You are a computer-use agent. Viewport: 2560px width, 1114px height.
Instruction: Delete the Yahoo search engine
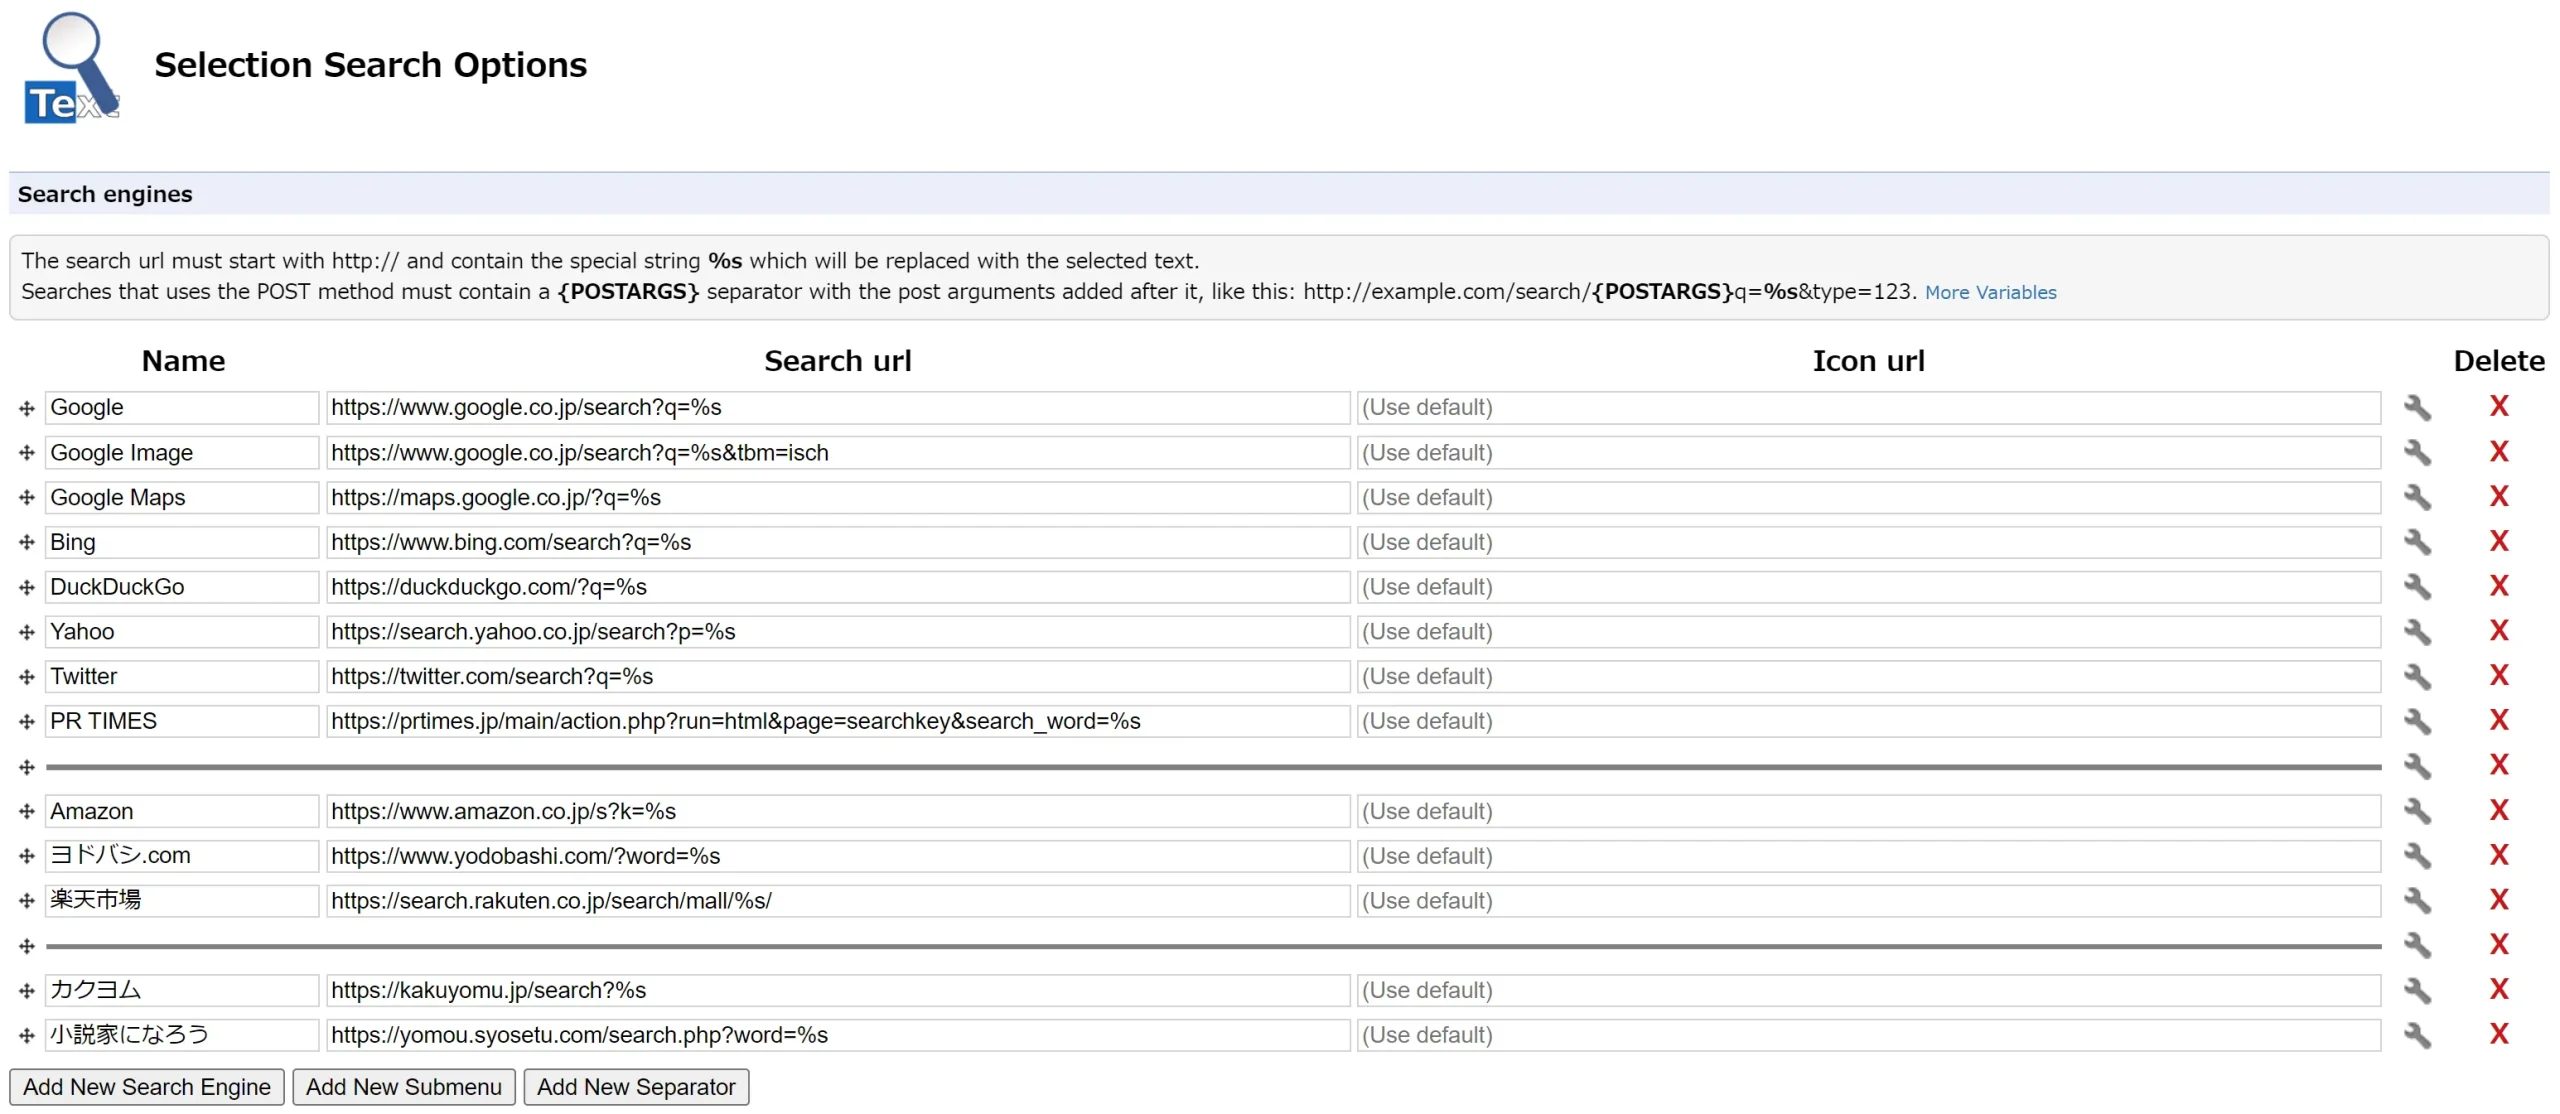click(x=2499, y=631)
